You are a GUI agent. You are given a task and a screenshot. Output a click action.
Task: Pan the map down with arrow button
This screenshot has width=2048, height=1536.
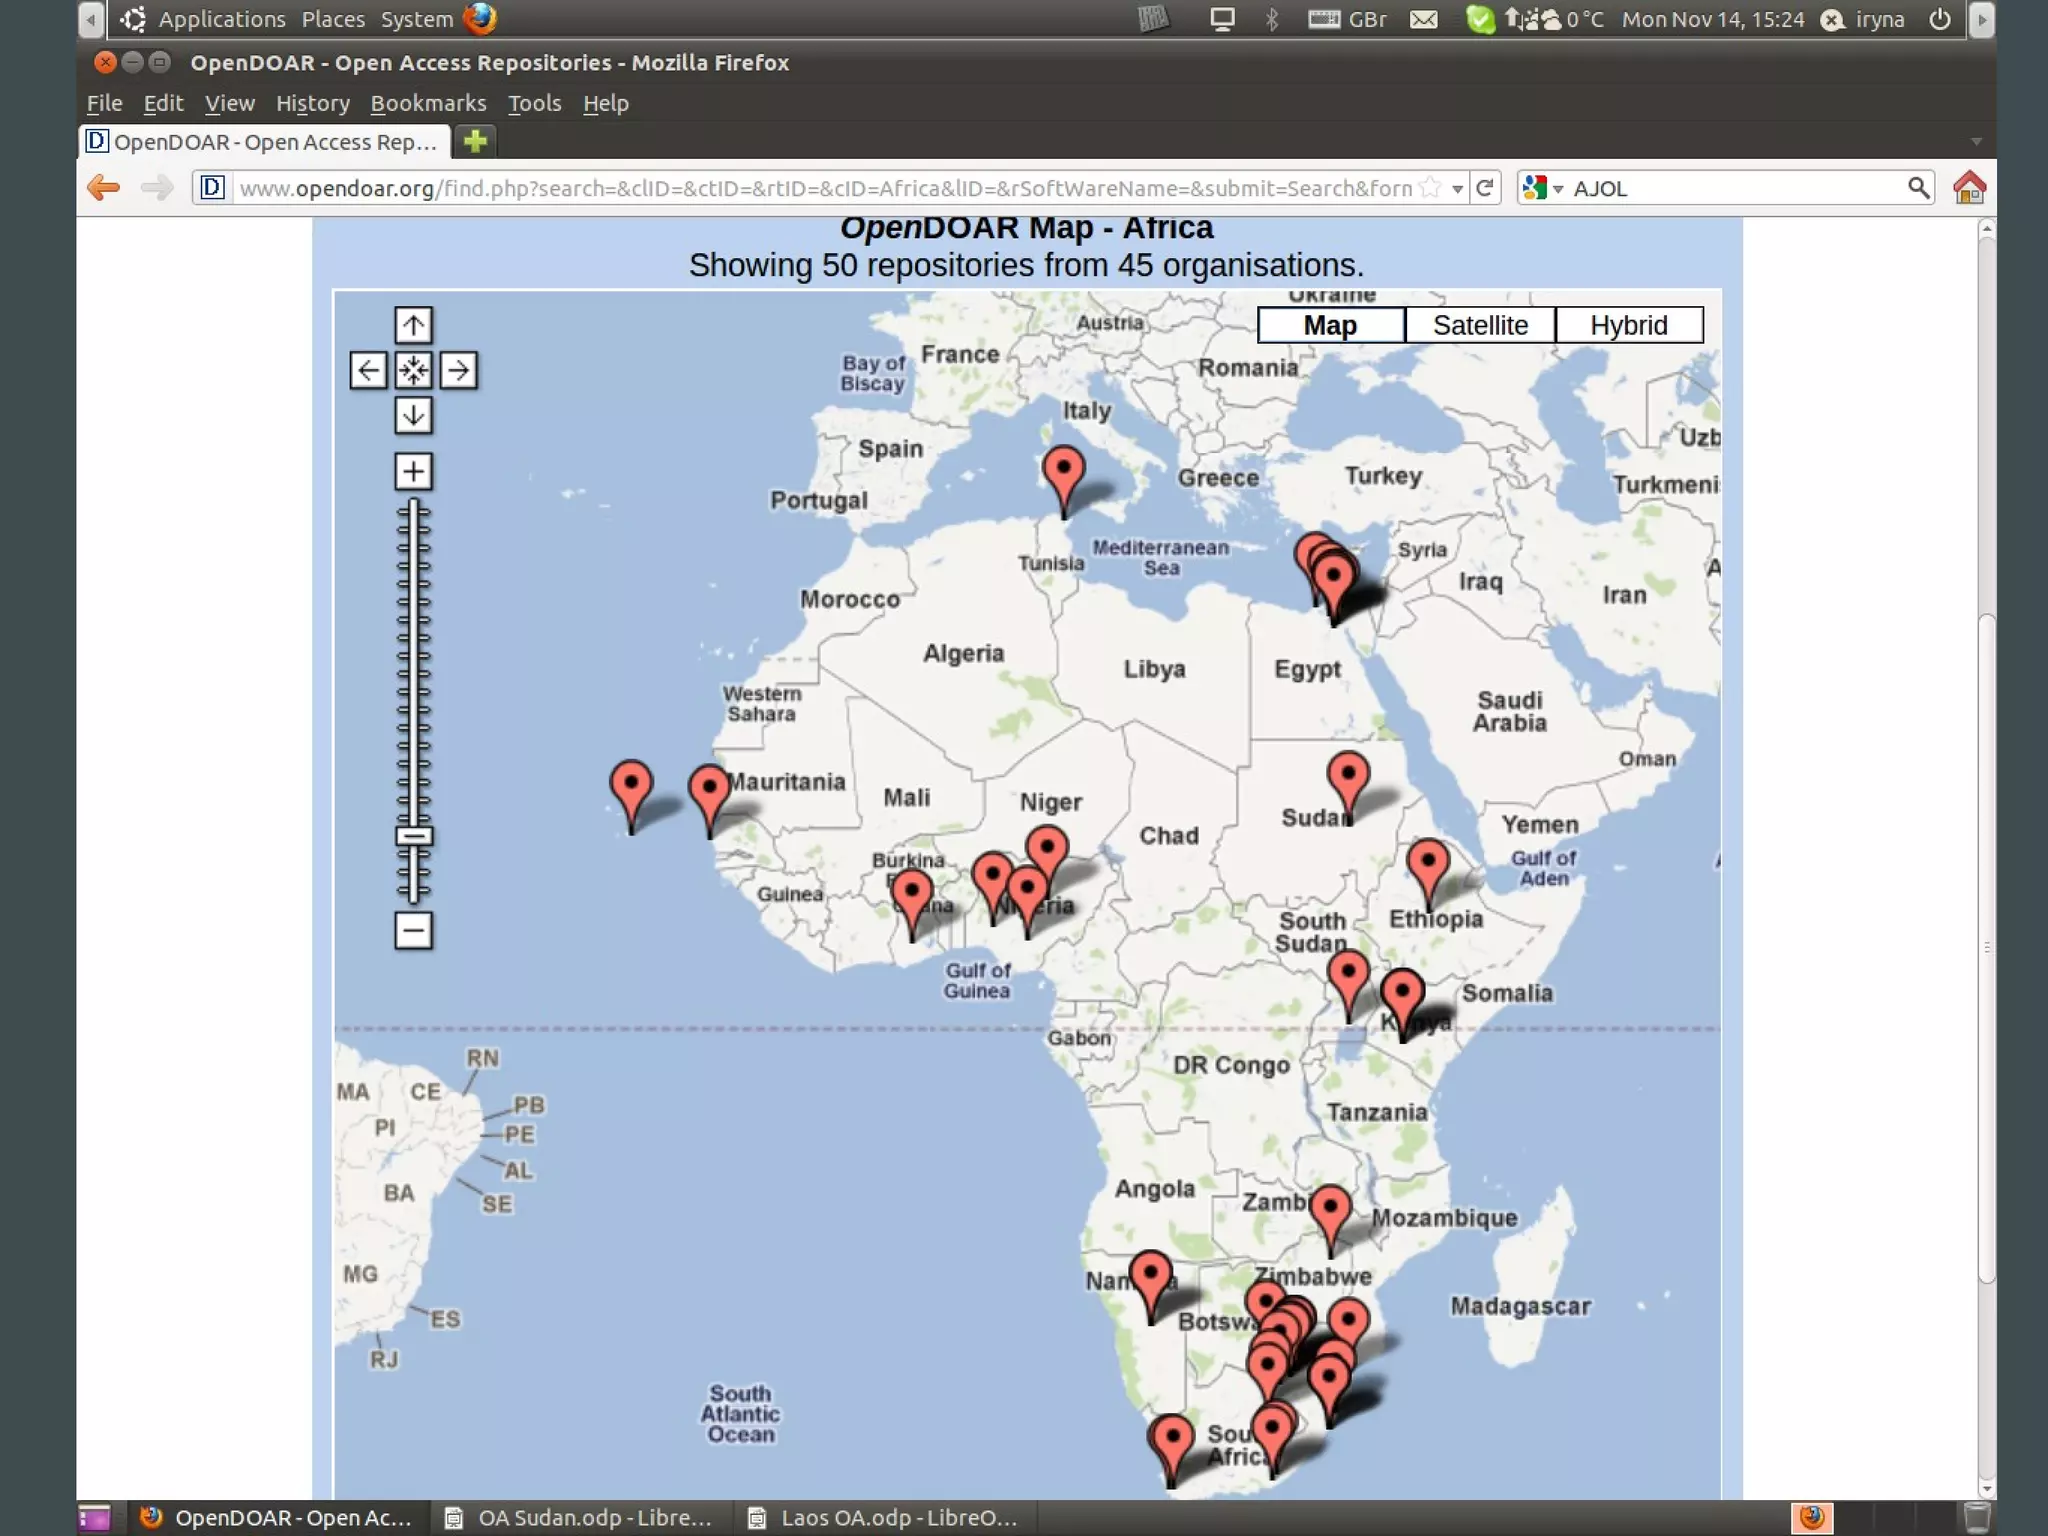click(x=413, y=415)
